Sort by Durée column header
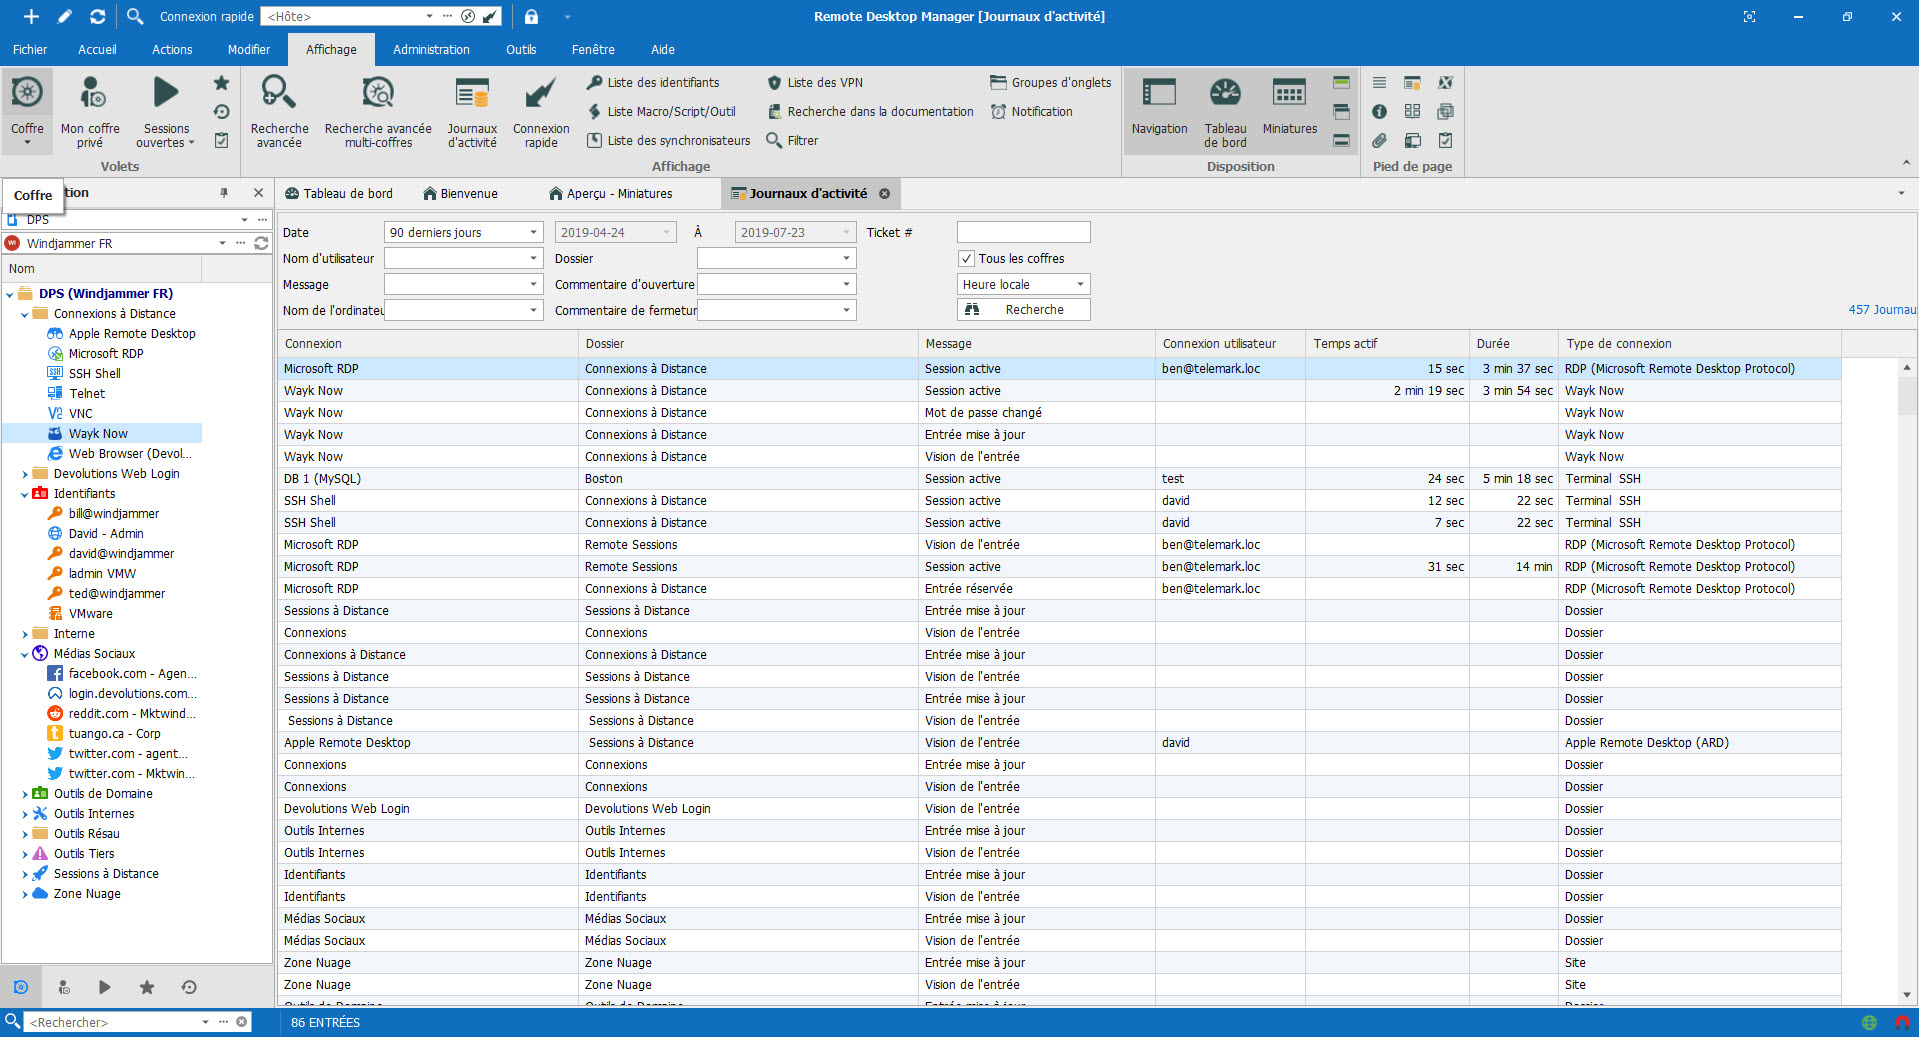The image size is (1919, 1037). click(x=1514, y=343)
